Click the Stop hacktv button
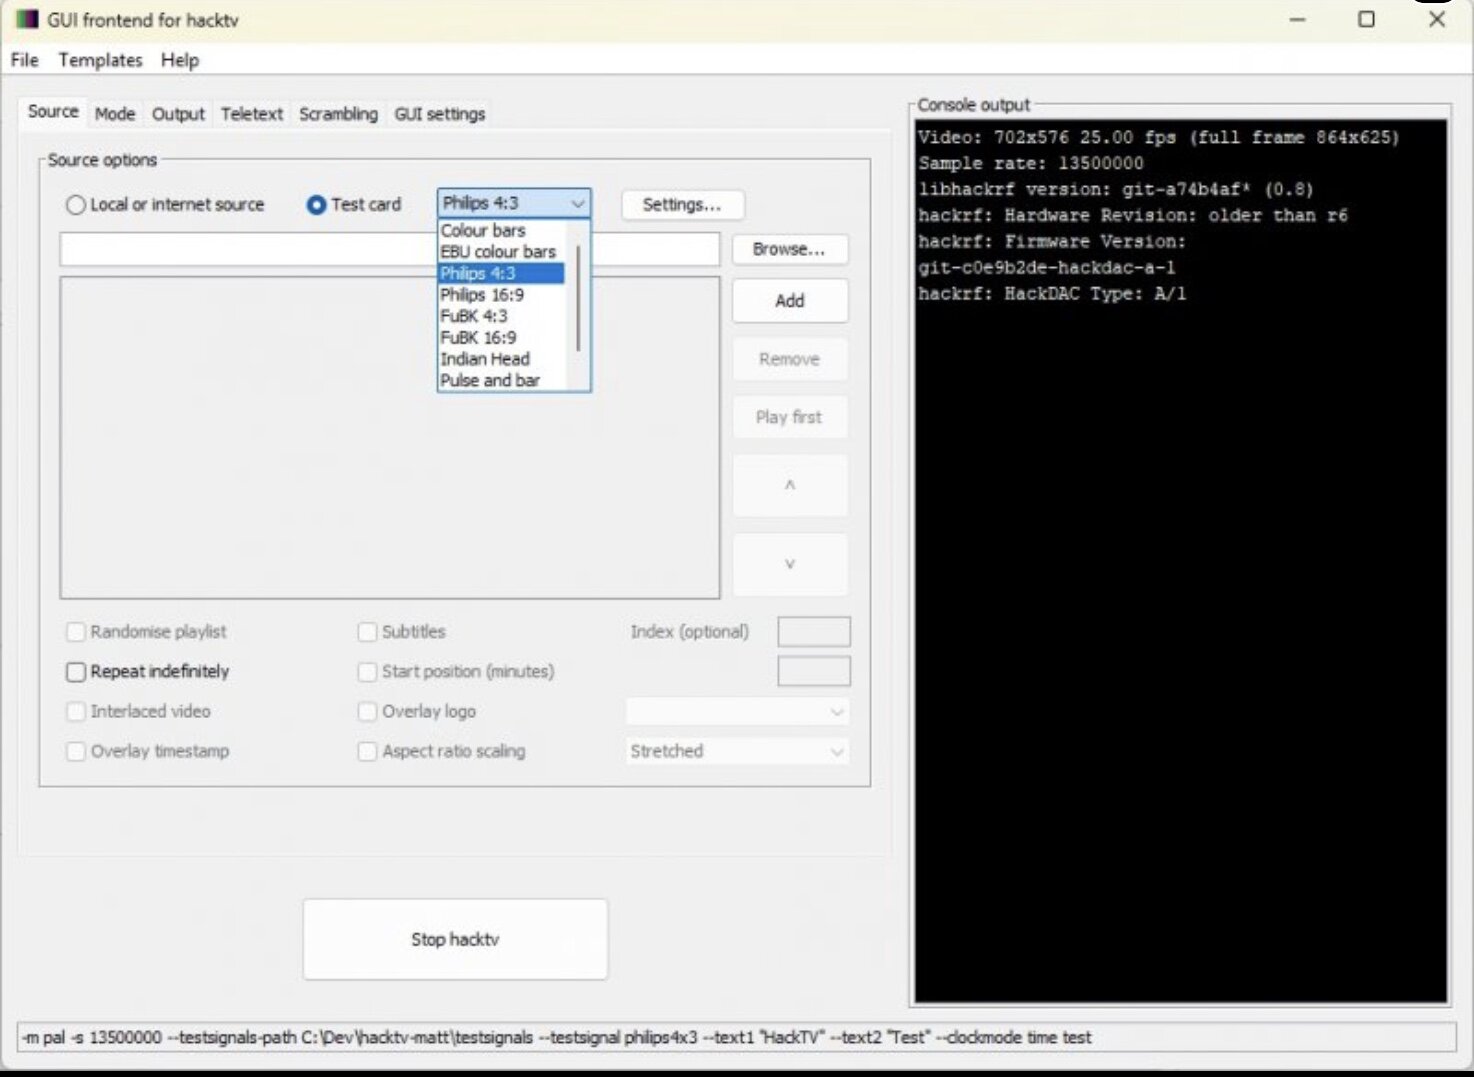 point(455,939)
